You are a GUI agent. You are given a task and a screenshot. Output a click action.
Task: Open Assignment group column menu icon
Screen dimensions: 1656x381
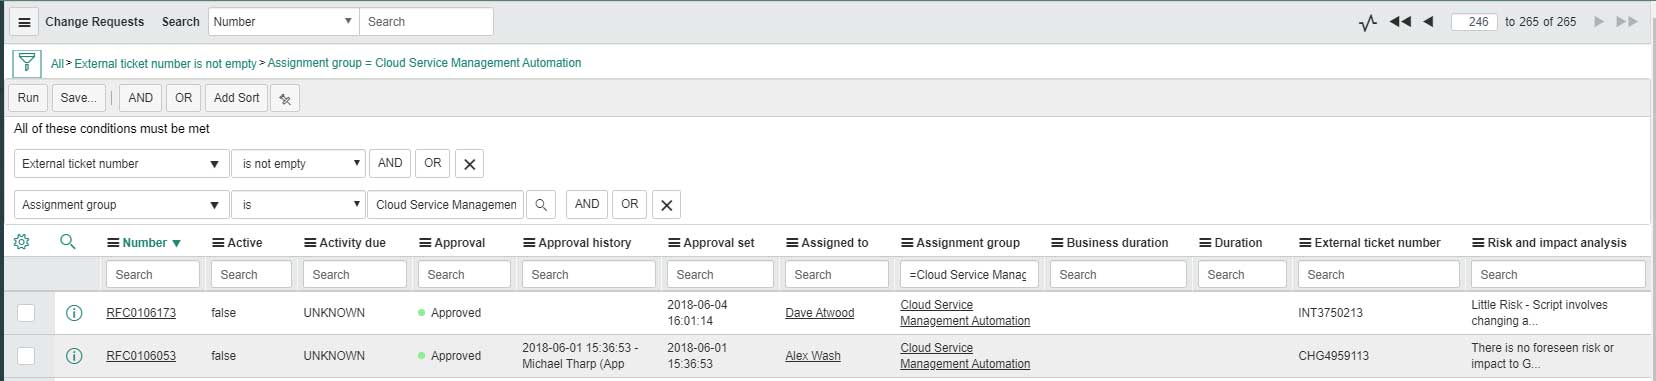click(907, 243)
